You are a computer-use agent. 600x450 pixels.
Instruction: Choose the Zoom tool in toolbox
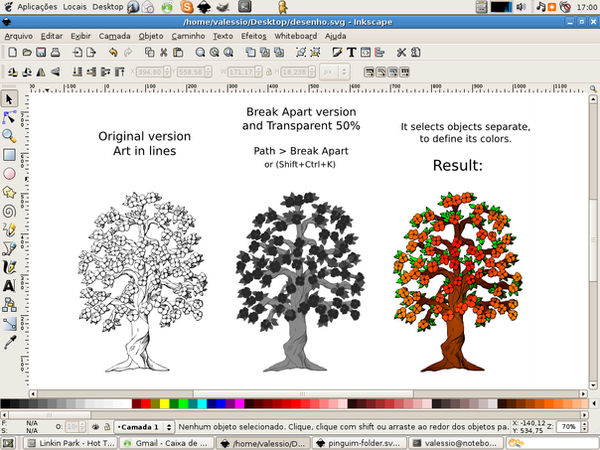[9, 136]
